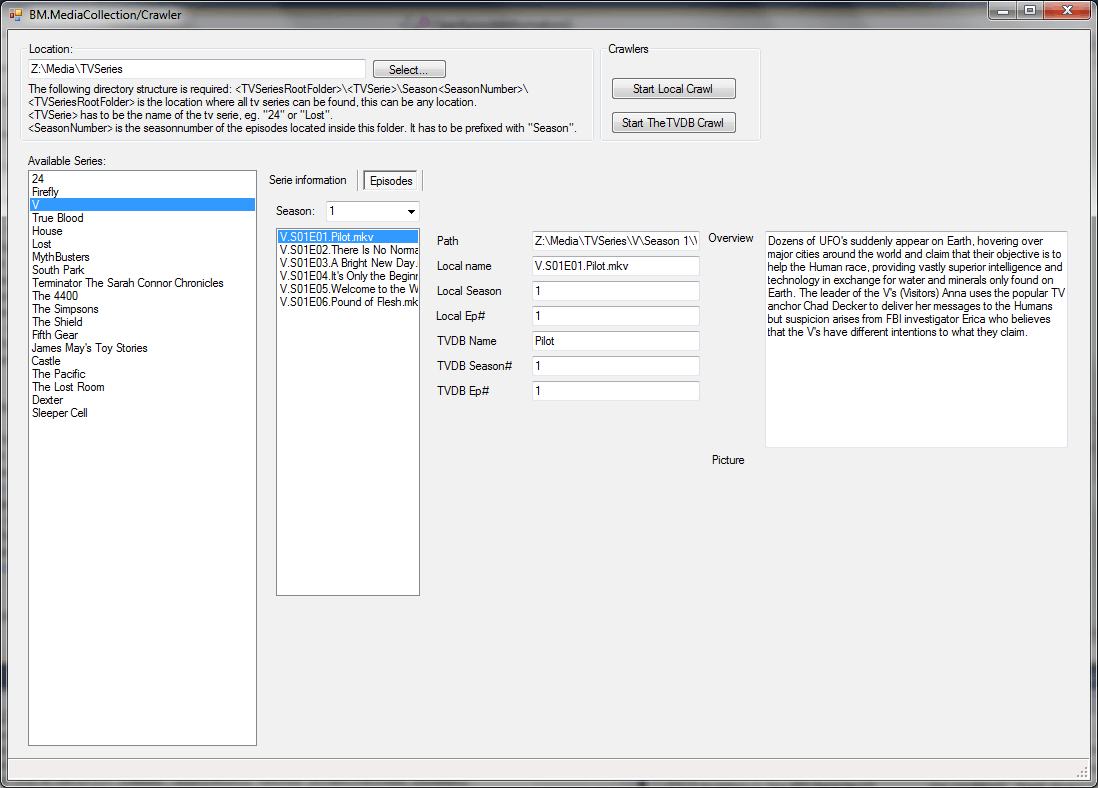The width and height of the screenshot is (1098, 788).
Task: Select James May's Toy Stories
Action: pos(142,348)
